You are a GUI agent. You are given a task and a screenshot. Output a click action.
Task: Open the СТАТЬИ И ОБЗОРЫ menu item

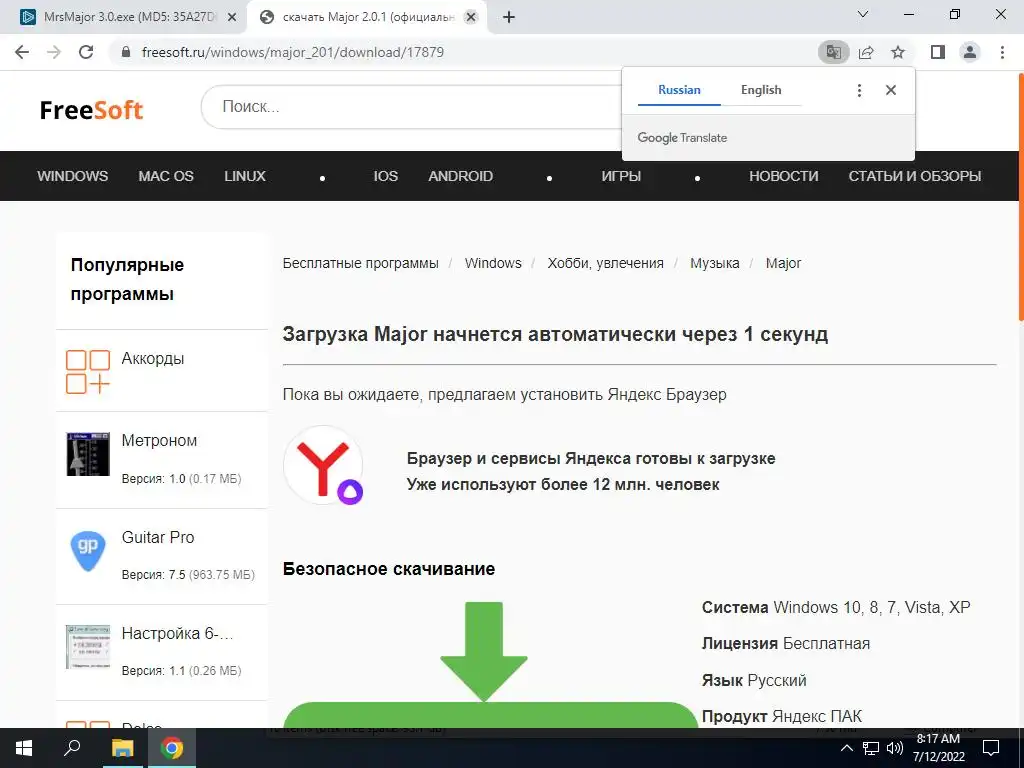(915, 176)
